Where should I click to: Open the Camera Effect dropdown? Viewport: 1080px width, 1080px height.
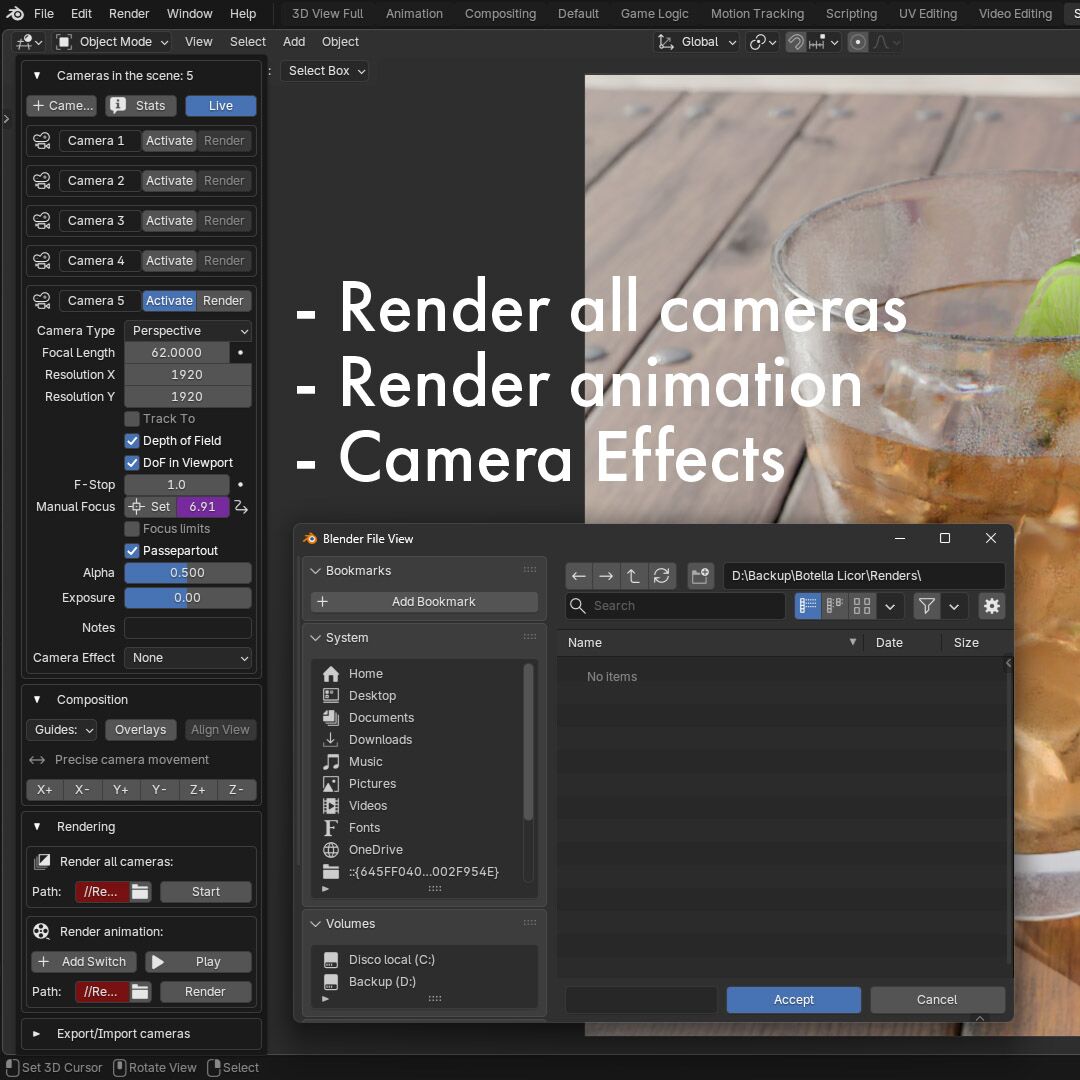[188, 658]
